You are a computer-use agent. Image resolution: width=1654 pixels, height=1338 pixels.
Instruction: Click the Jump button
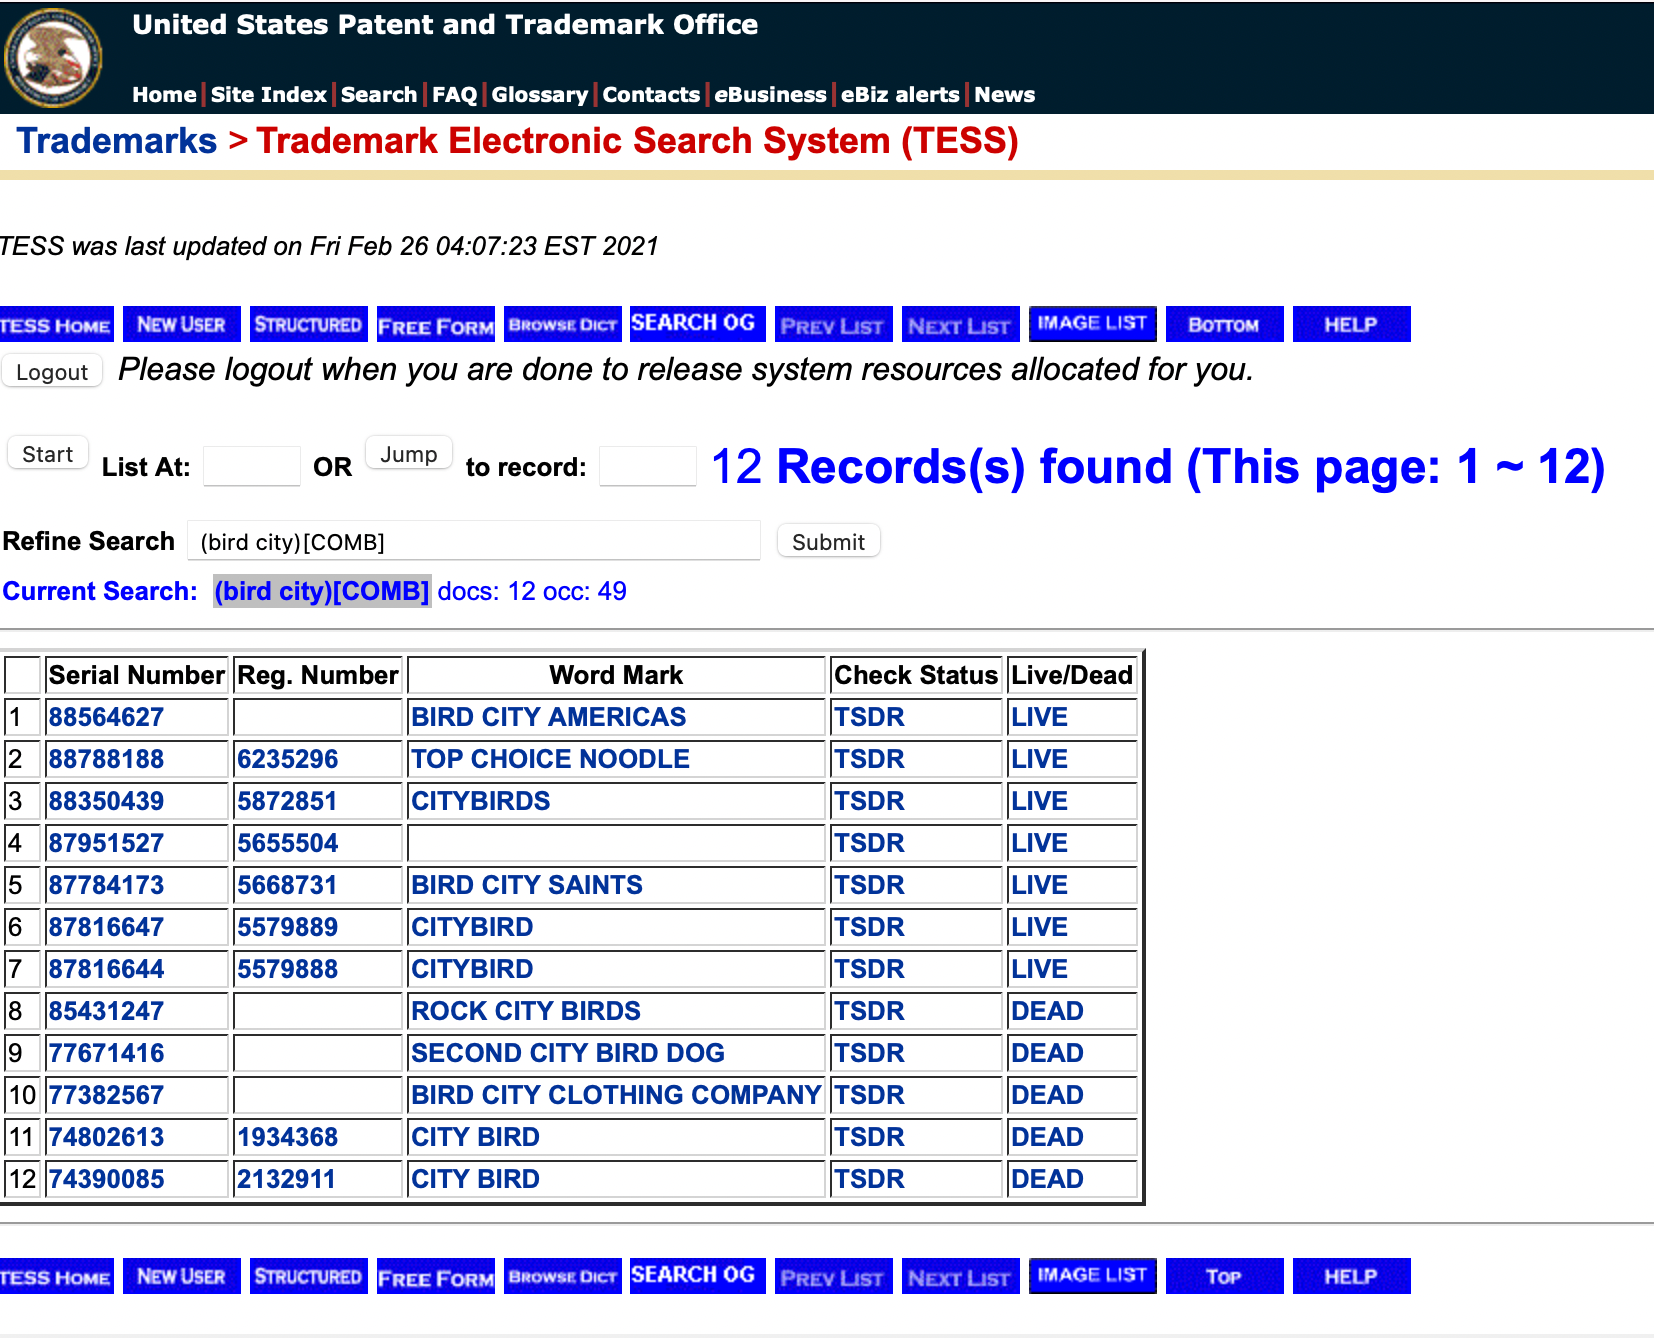point(409,454)
